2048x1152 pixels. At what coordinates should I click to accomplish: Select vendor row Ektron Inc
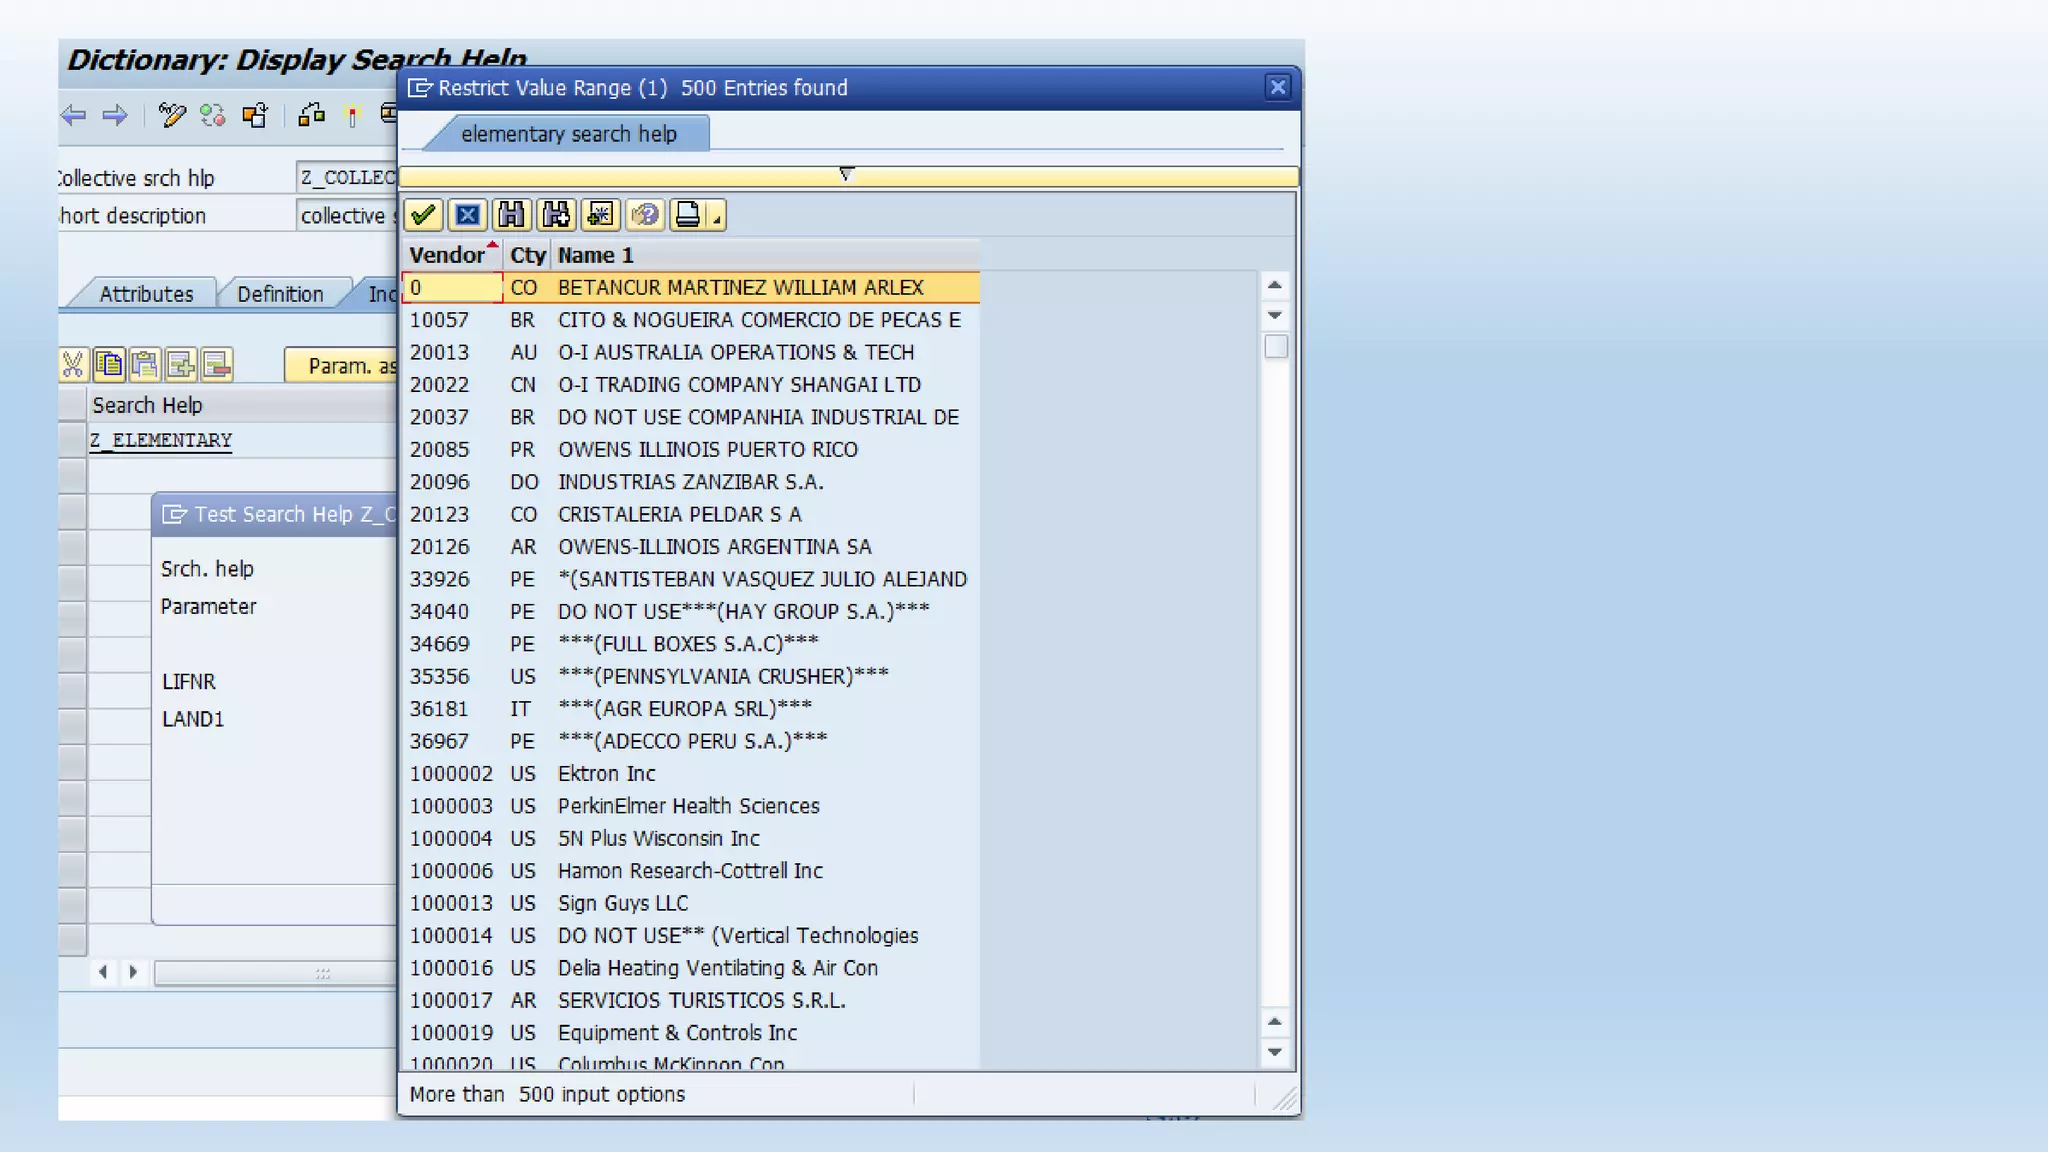click(x=606, y=773)
